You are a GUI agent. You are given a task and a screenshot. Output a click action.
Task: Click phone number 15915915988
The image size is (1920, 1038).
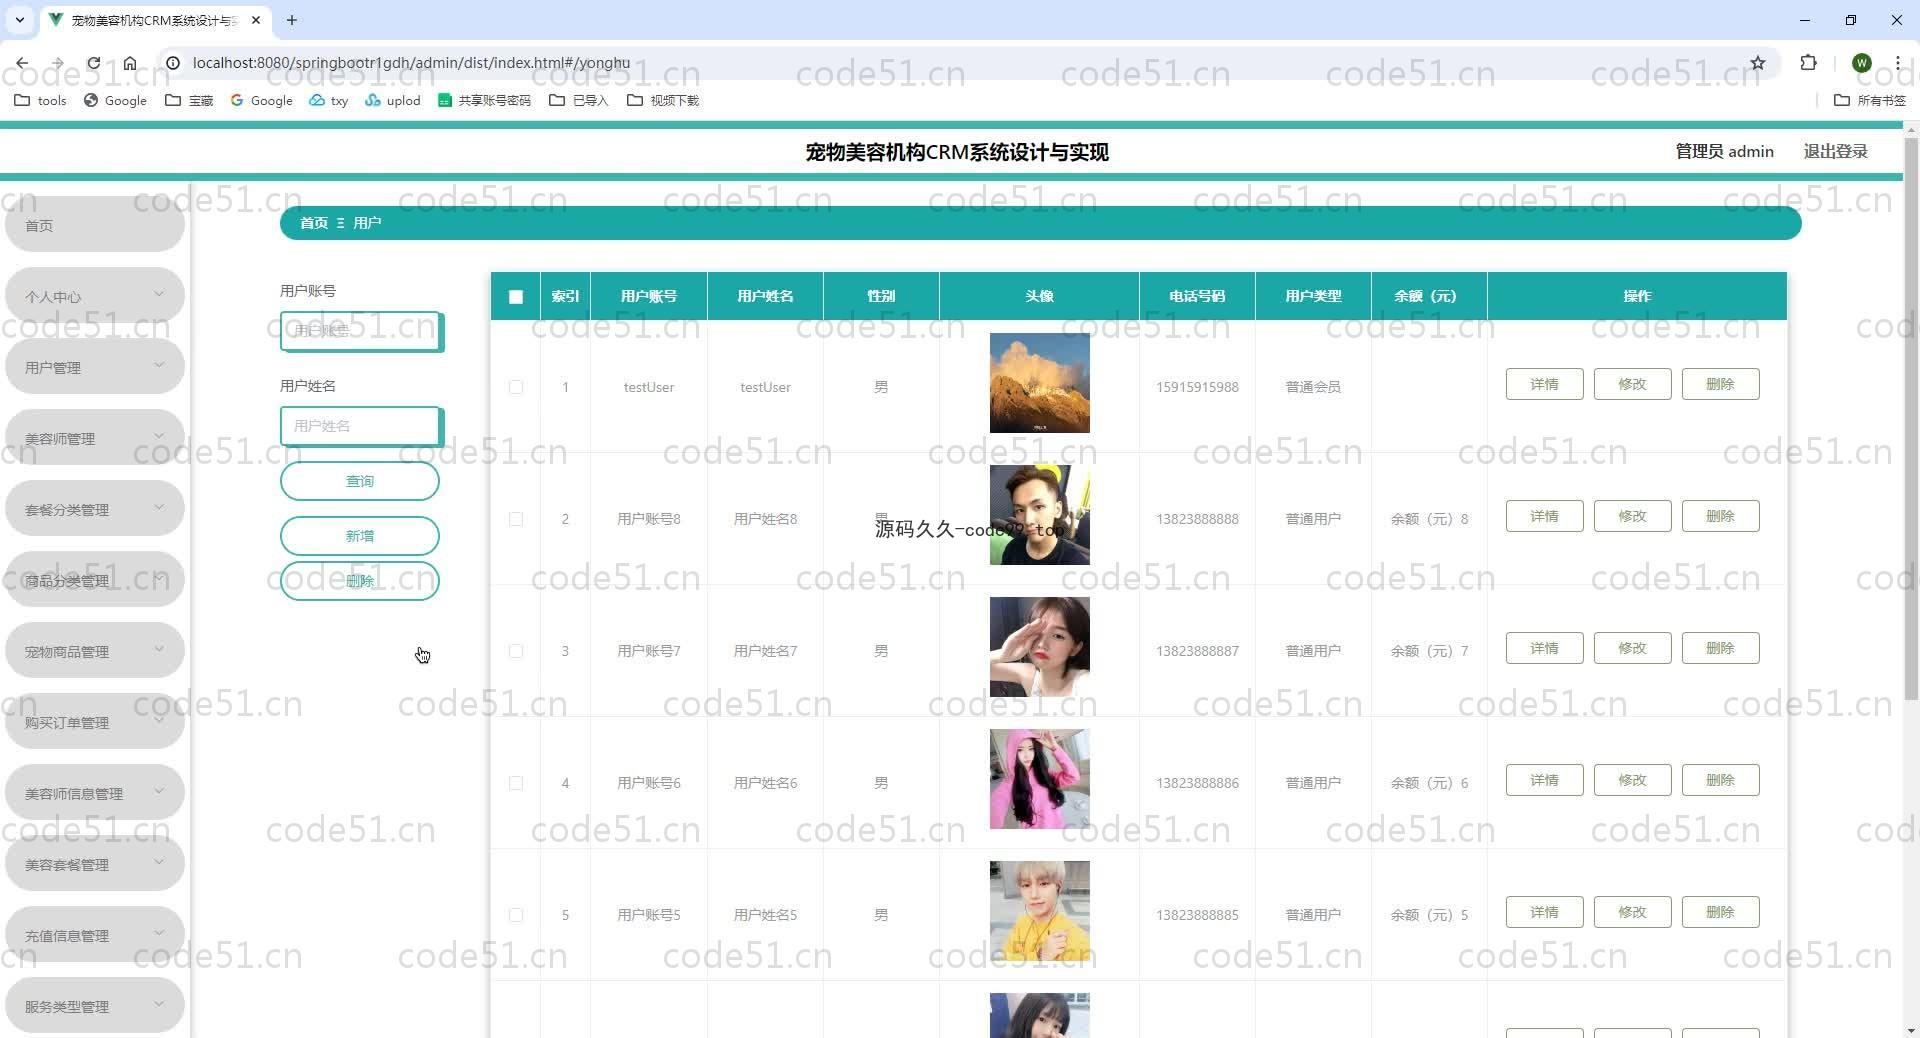1197,387
